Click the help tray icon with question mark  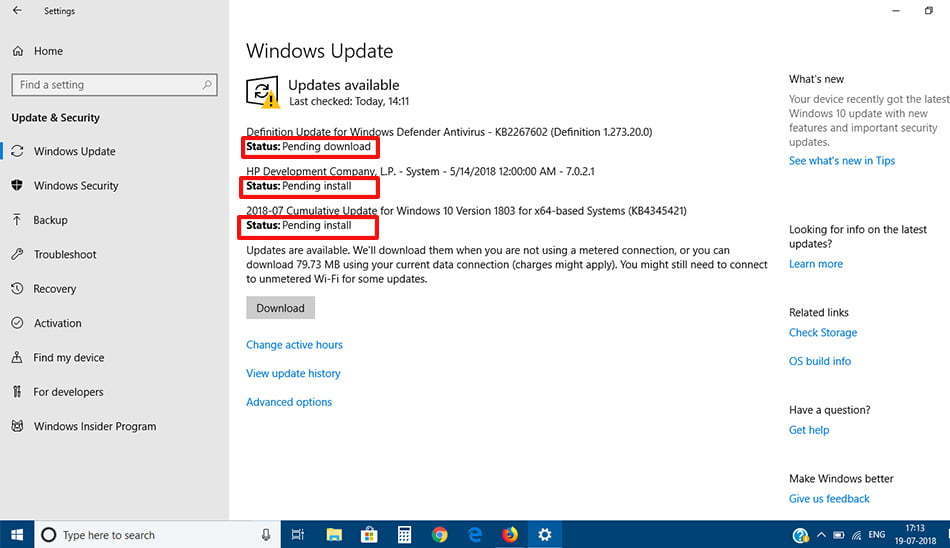(800, 535)
